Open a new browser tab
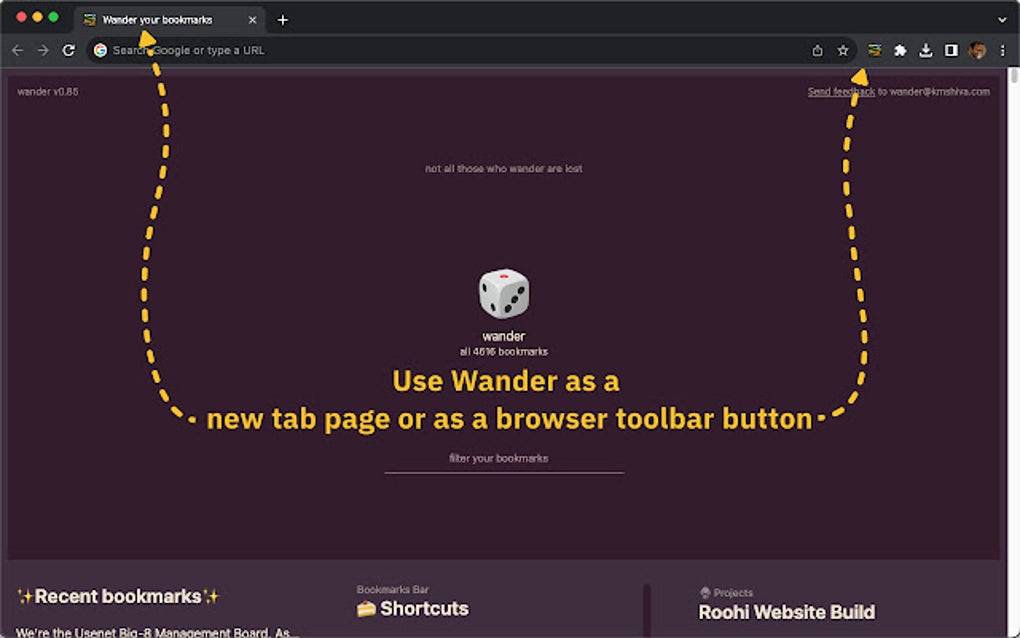The width and height of the screenshot is (1020, 638). click(x=283, y=19)
